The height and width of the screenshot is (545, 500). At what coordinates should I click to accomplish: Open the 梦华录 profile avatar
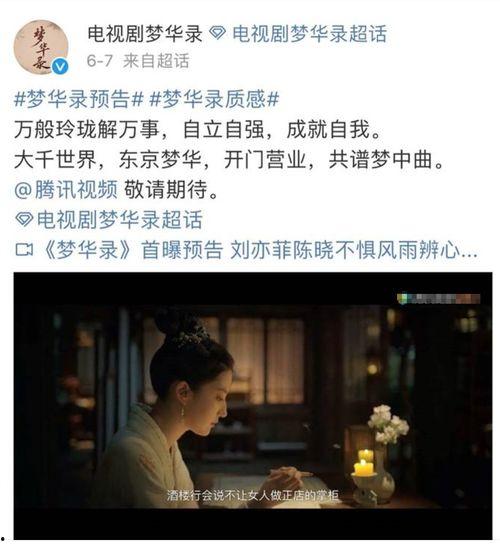pyautogui.click(x=41, y=47)
